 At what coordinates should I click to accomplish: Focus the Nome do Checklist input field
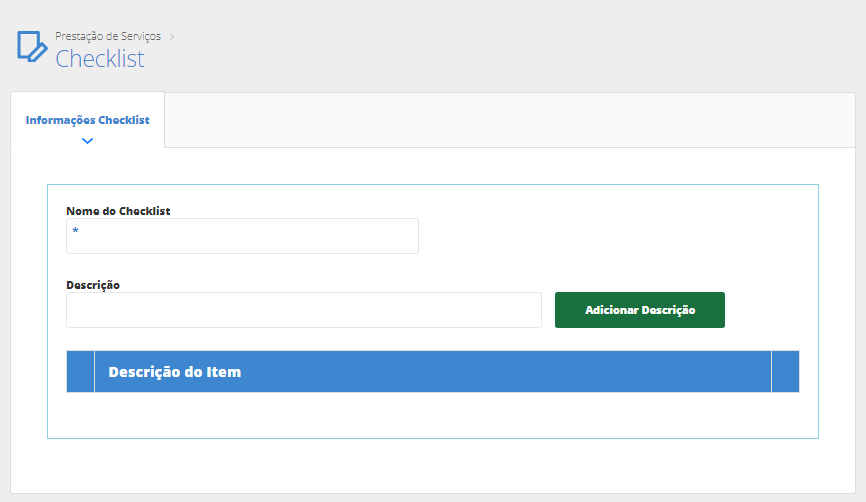(242, 236)
